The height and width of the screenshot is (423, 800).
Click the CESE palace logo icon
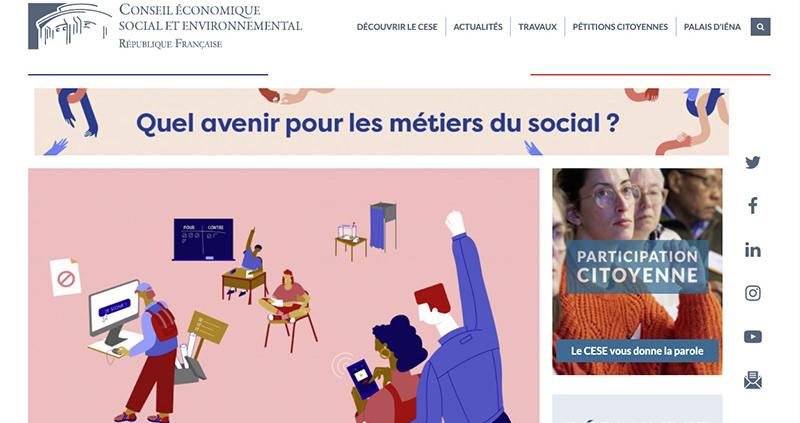[70, 26]
